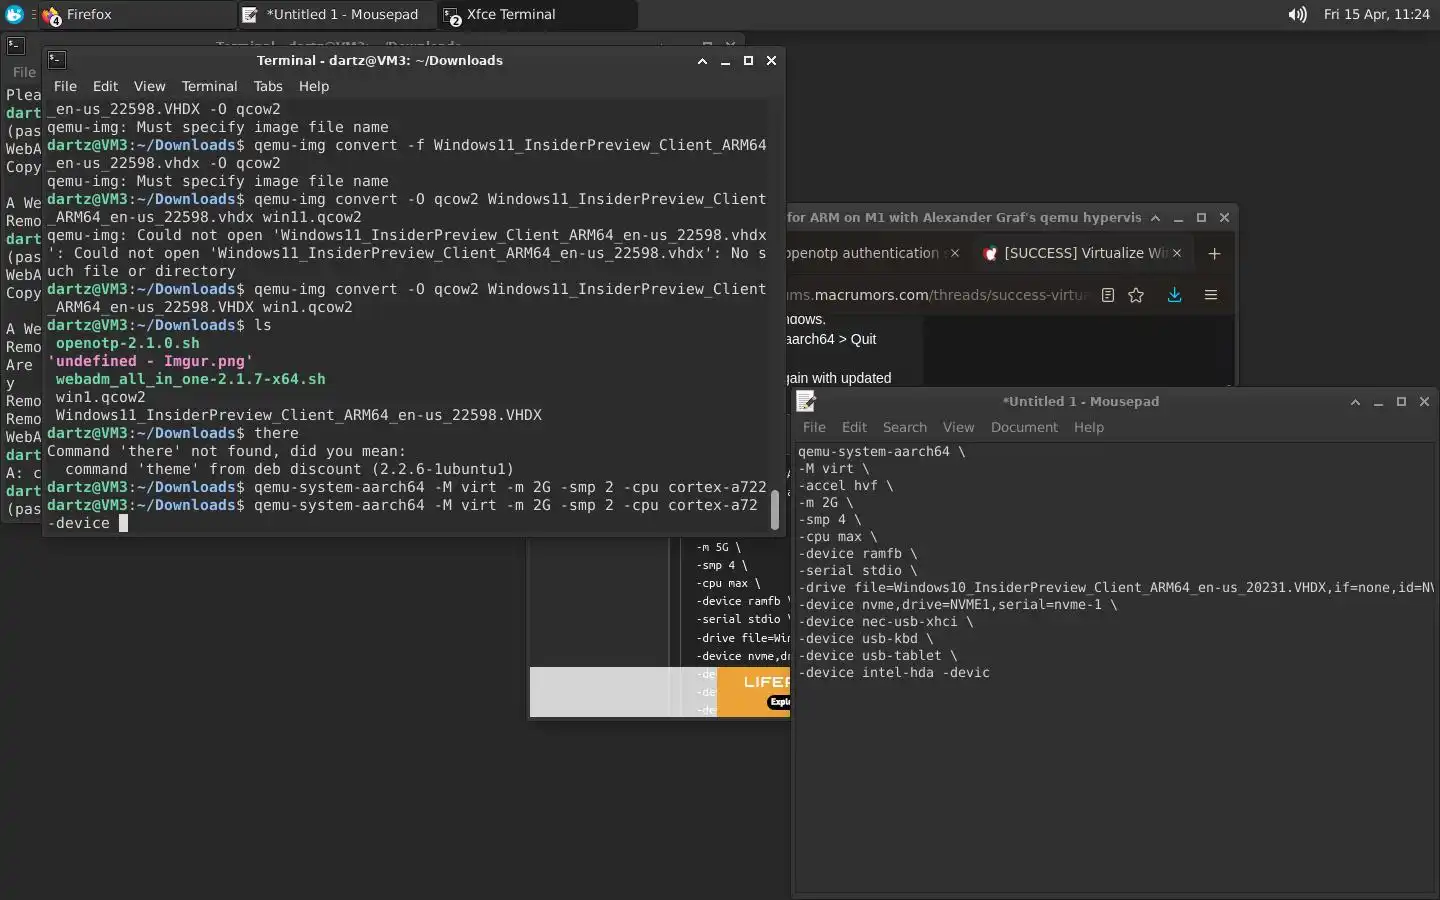1440x900 pixels.
Task: Open File menu of background Terminal
Action: 24,72
